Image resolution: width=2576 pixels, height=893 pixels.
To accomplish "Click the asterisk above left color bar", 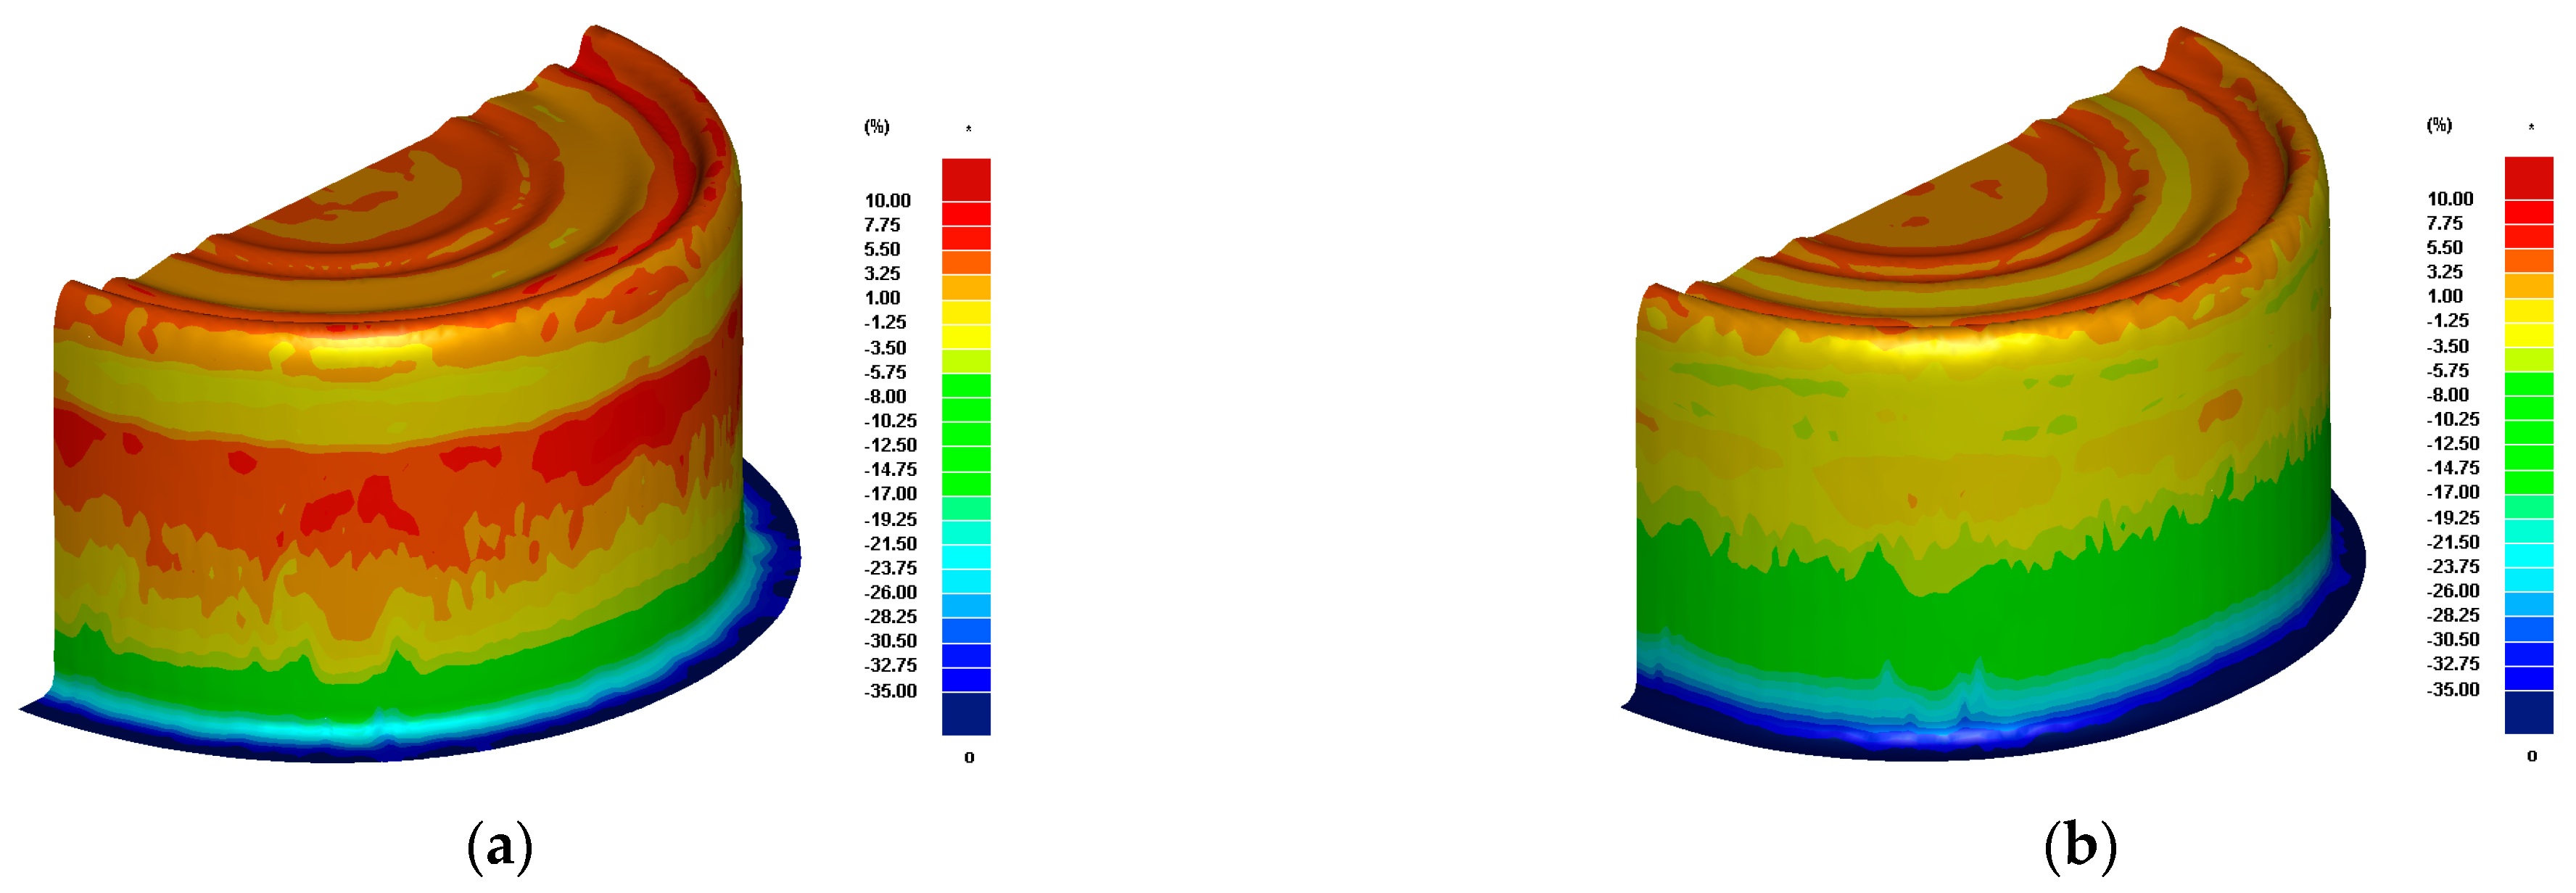I will tap(968, 130).
